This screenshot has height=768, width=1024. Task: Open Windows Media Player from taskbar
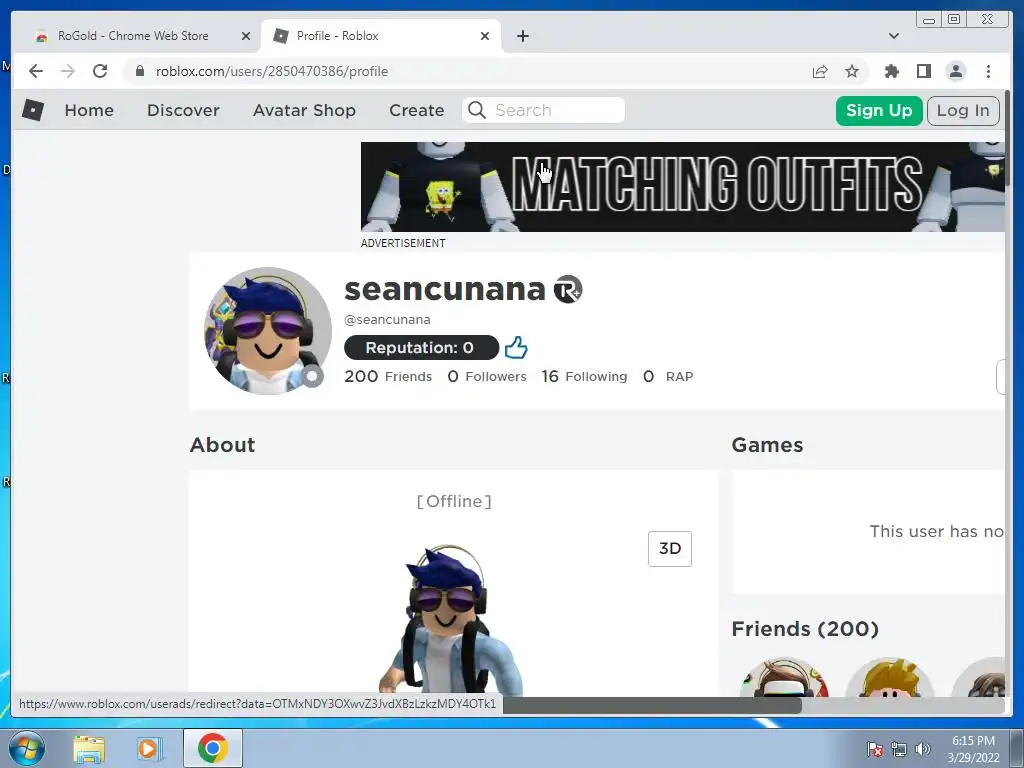[150, 748]
